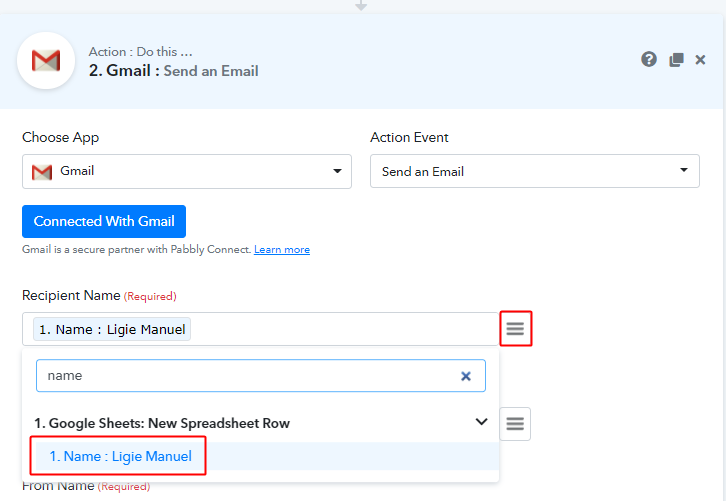Clear the 'name' search text
Image resolution: width=726 pixels, height=501 pixels.
click(x=466, y=376)
